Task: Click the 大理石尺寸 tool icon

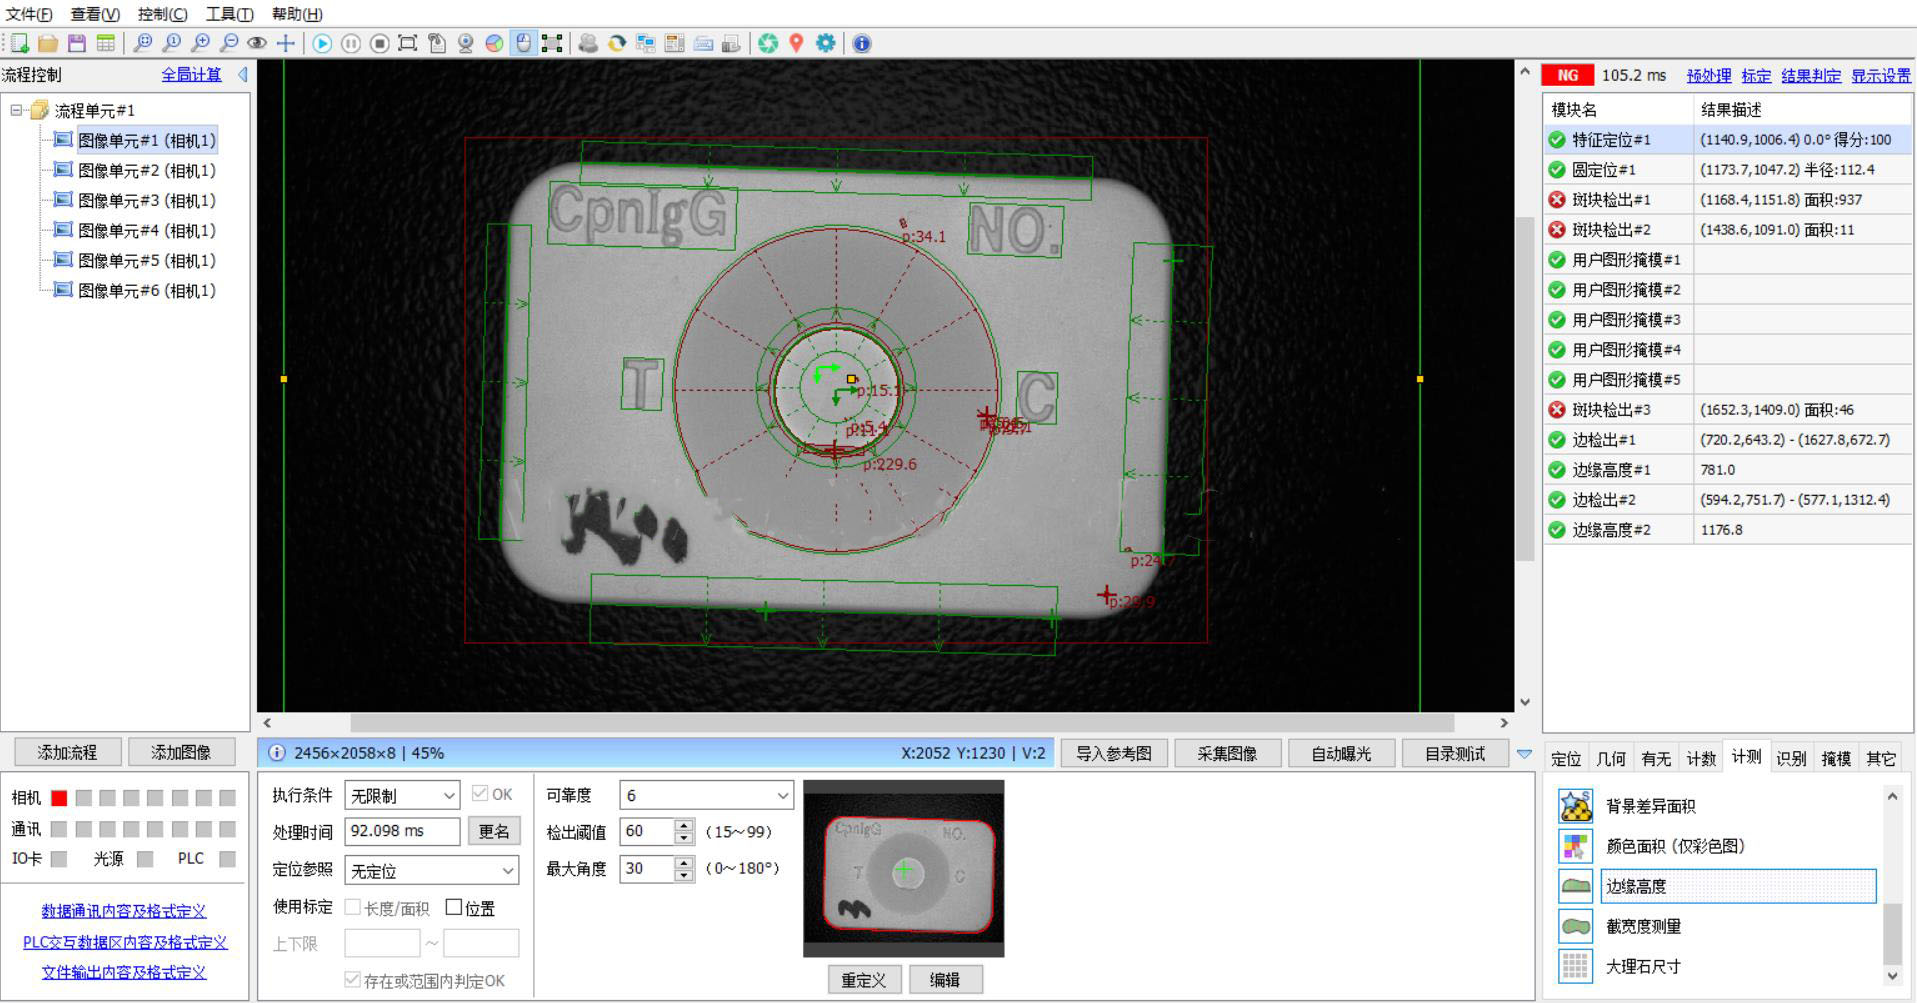Action: click(1576, 966)
